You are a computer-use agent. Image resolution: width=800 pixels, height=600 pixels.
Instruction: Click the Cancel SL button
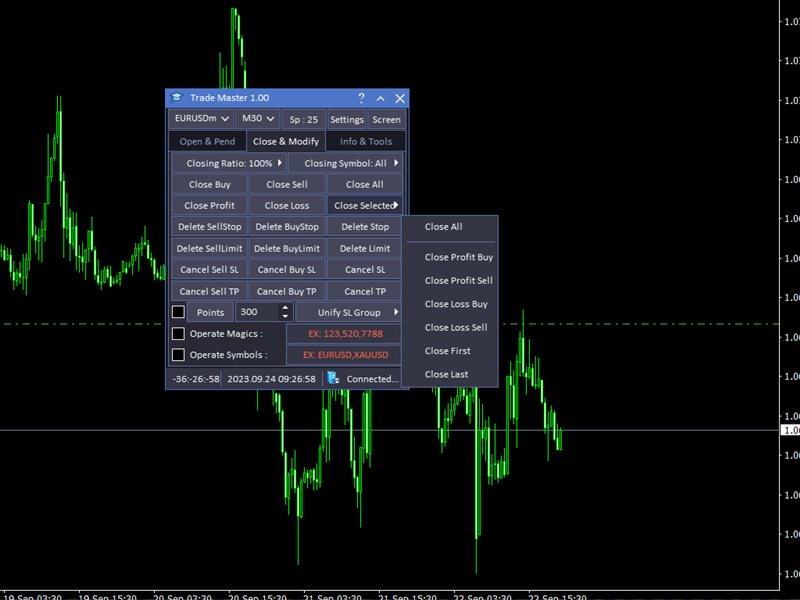coord(364,269)
